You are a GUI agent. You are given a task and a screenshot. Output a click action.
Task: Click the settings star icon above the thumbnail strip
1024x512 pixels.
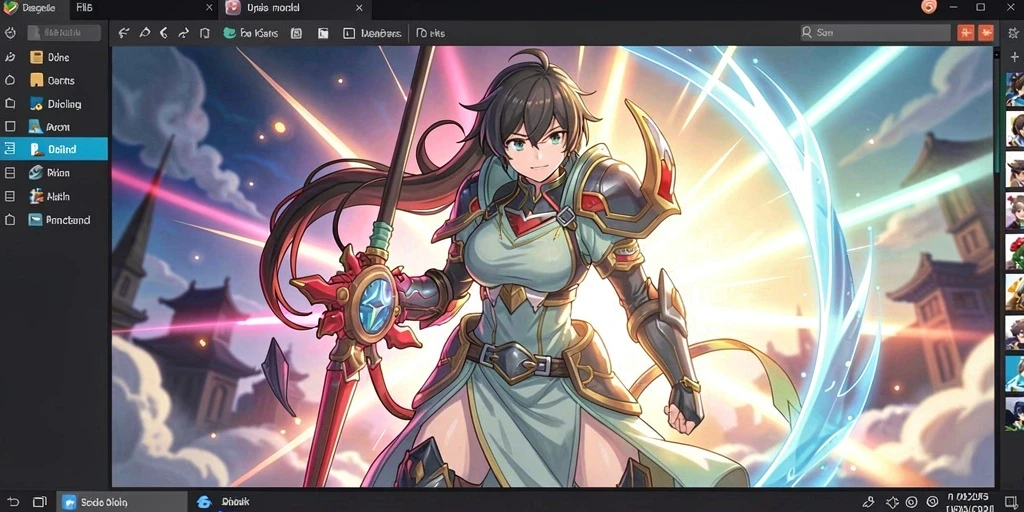point(1014,32)
